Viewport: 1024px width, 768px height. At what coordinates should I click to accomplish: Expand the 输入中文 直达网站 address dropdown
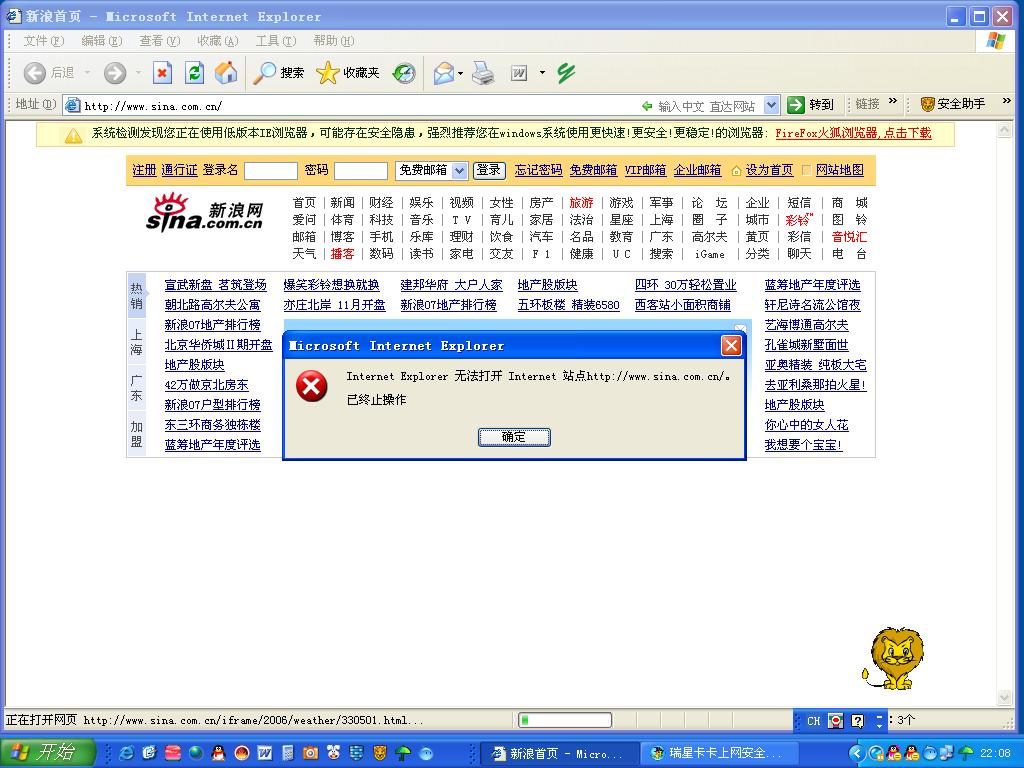771,104
